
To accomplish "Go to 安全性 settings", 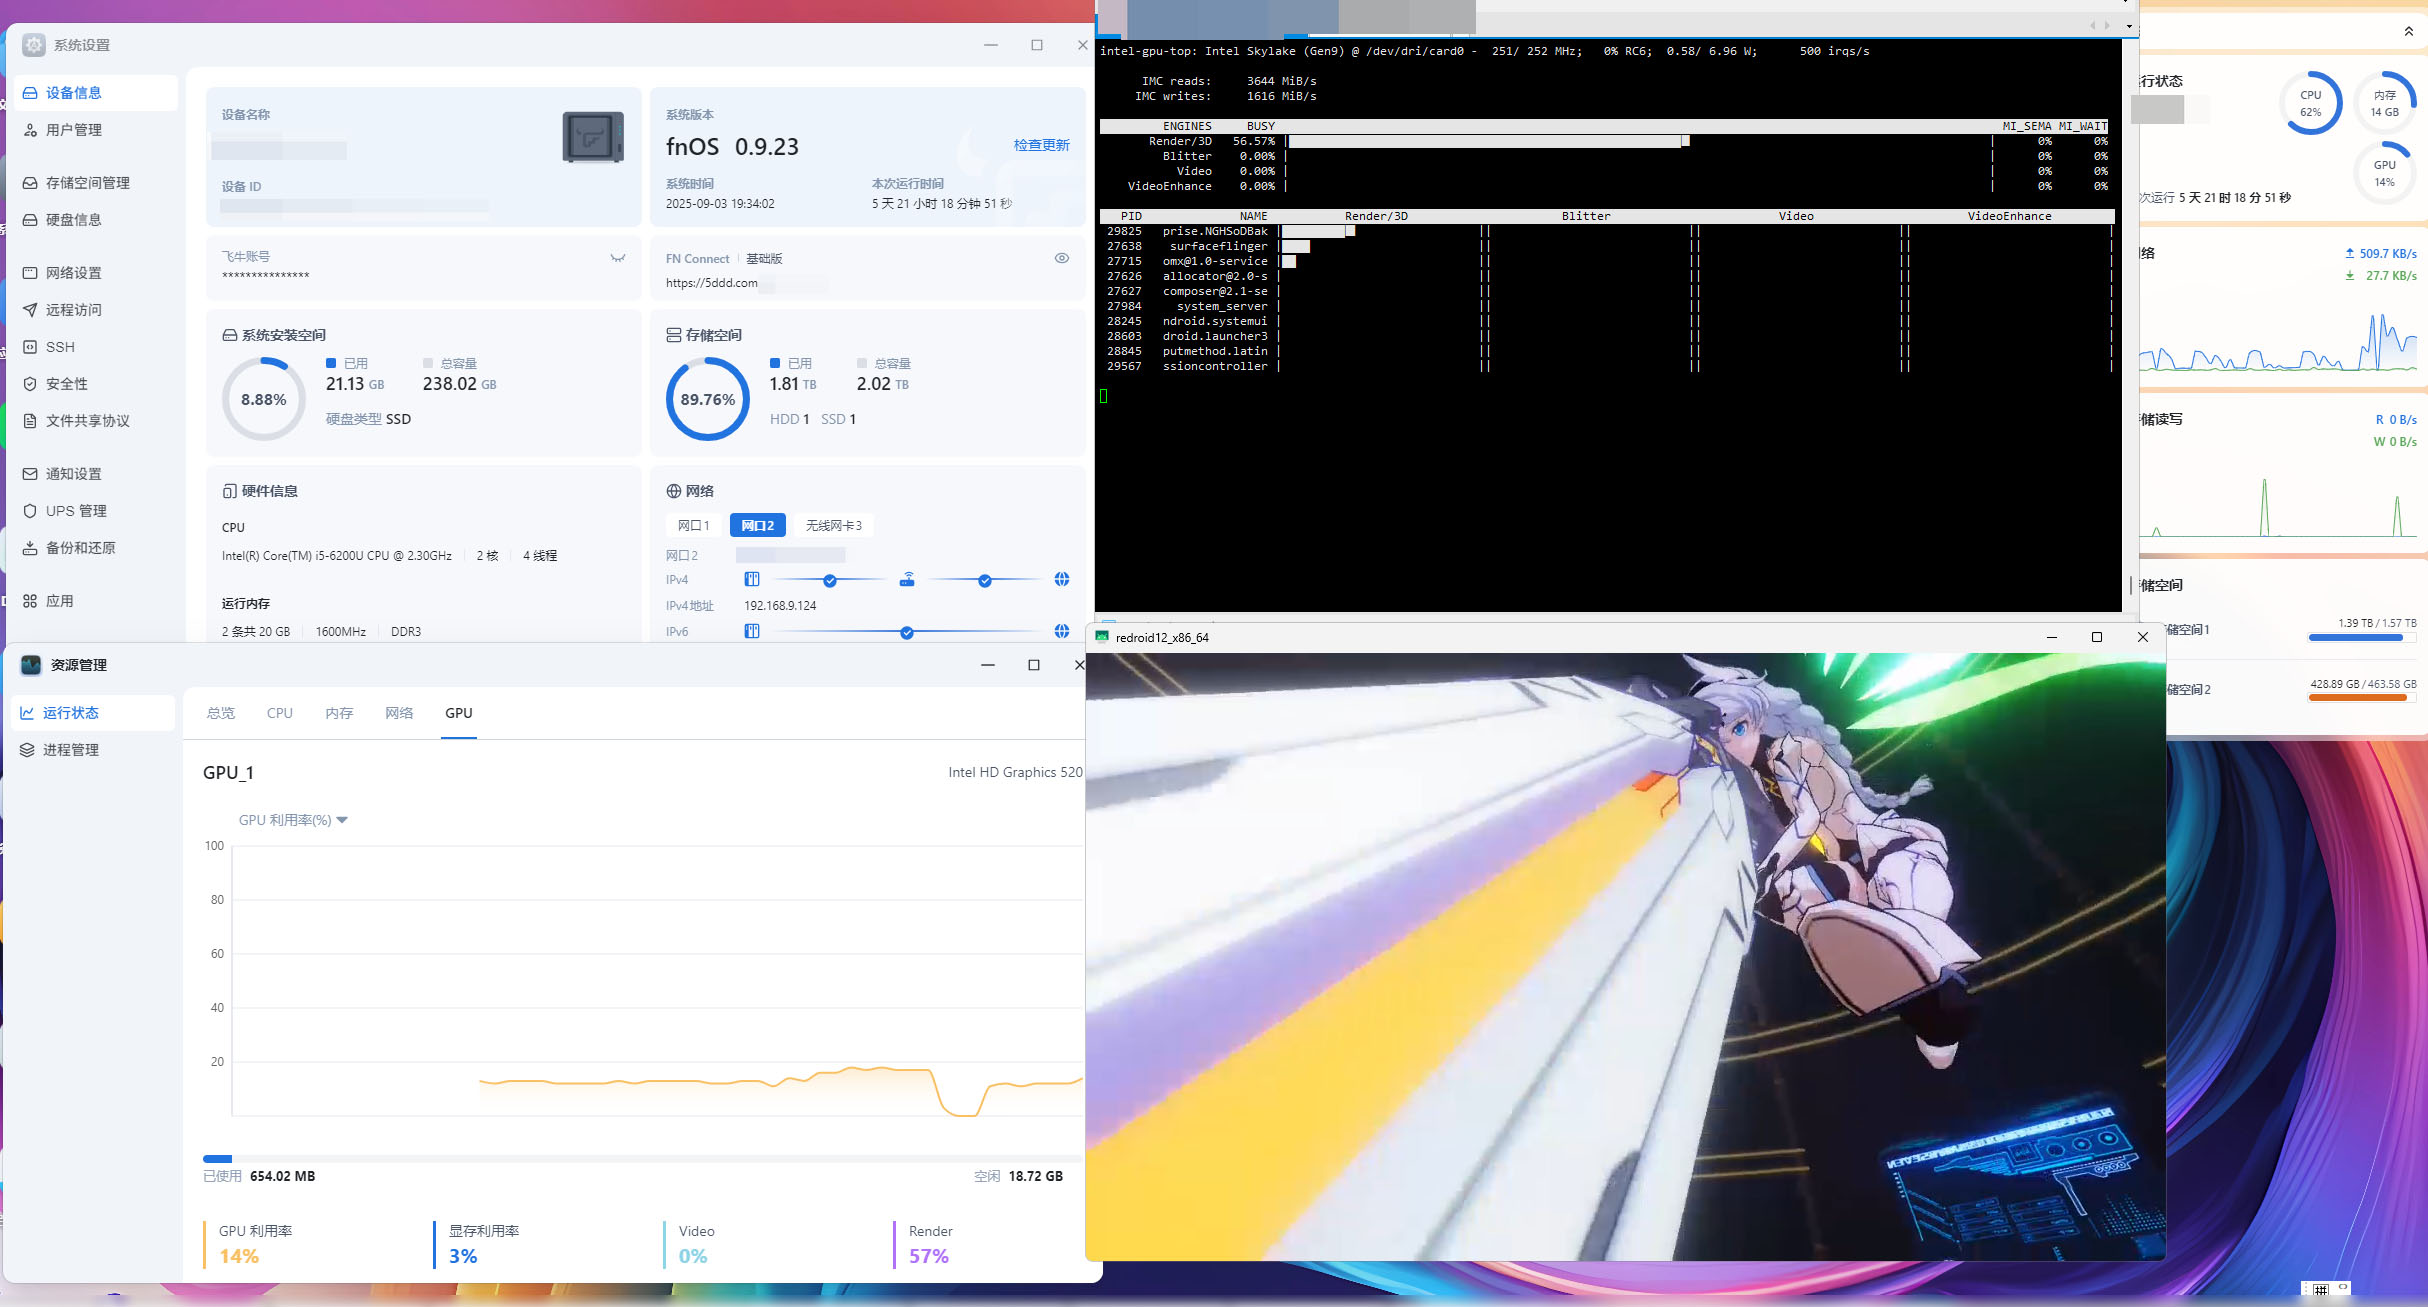I will coord(66,384).
